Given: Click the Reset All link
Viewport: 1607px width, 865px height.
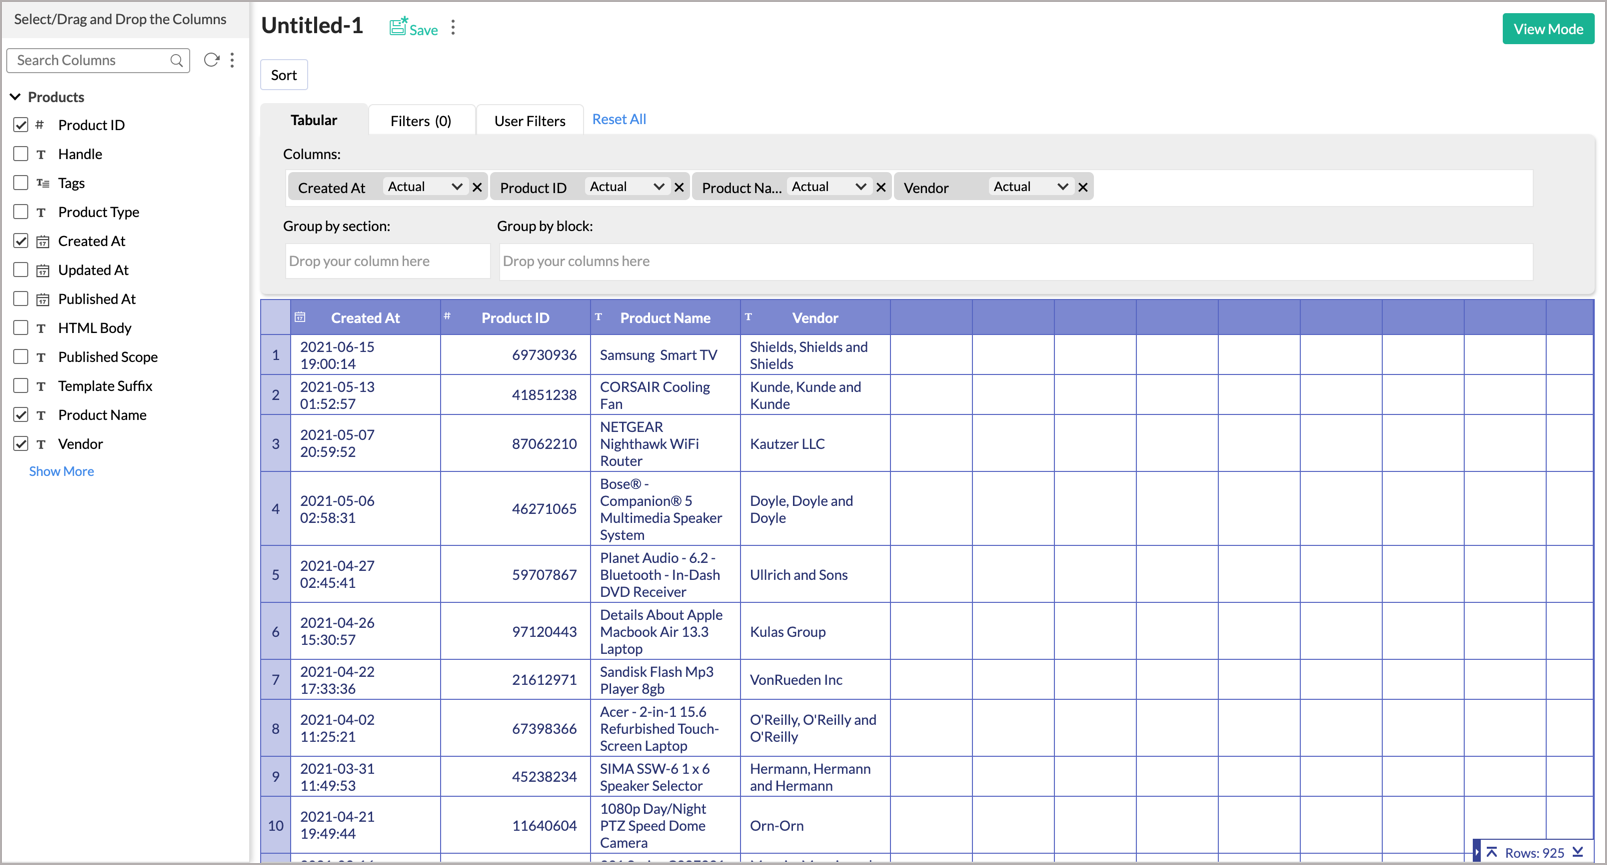Looking at the screenshot, I should click(x=619, y=119).
